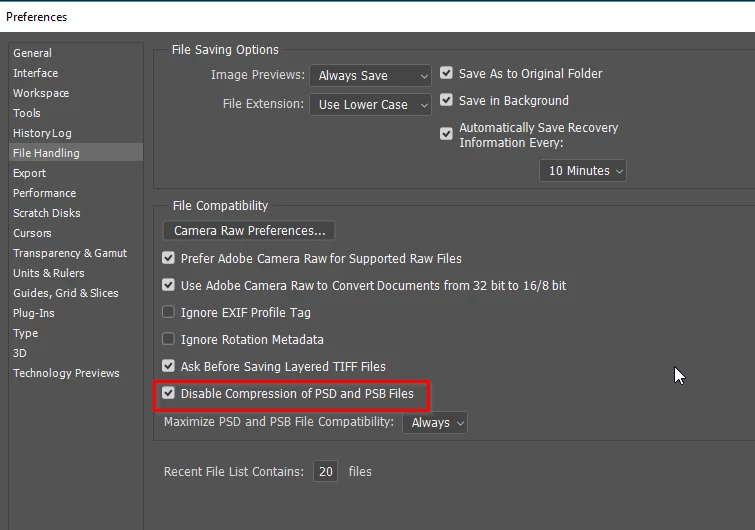
Task: Select History Log category
Action: [x=42, y=133]
